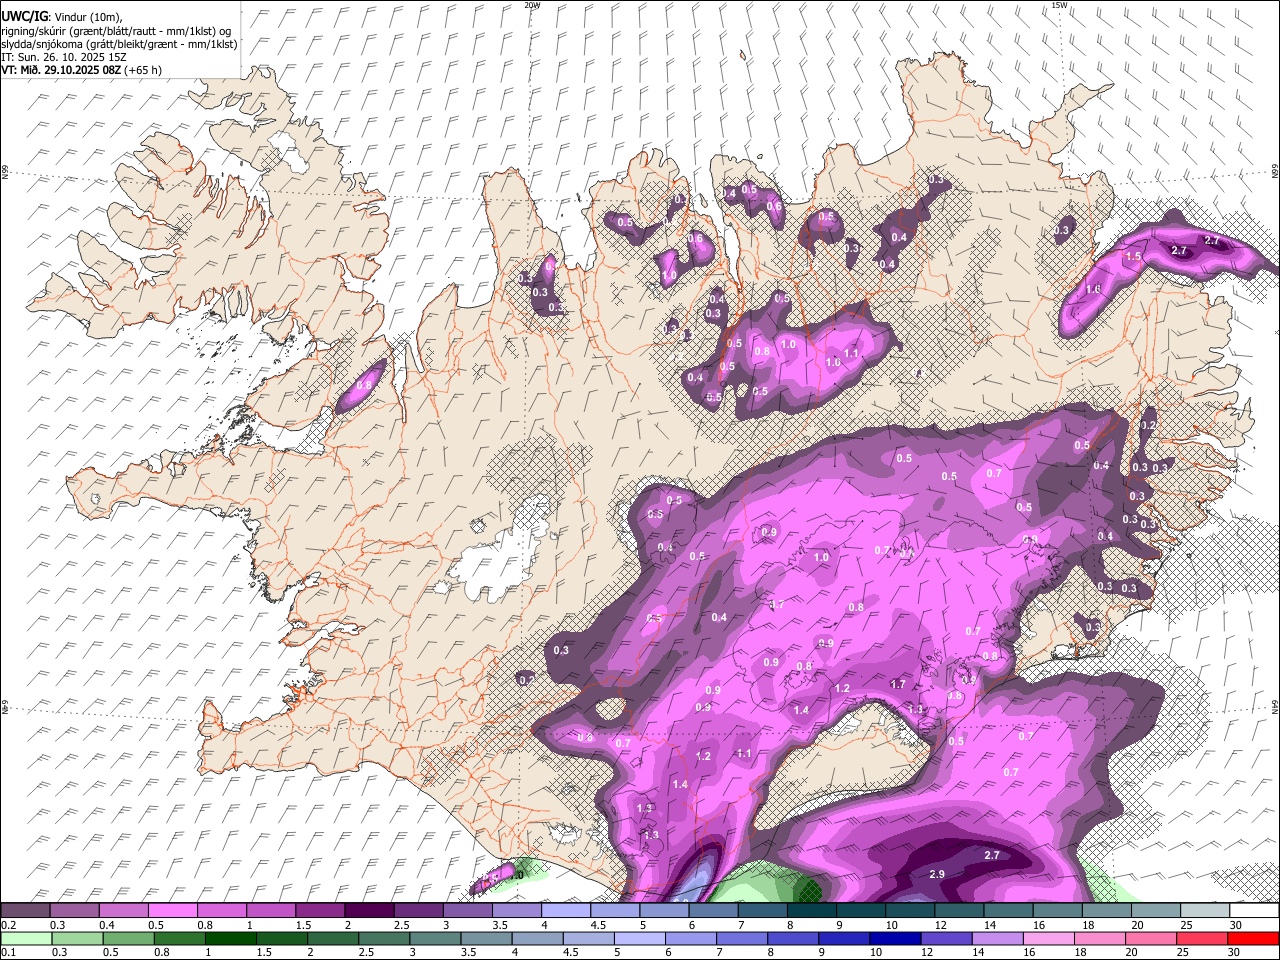The image size is (1280, 960).
Task: Select the lavender 4–4.5 swatch in top legend row
Action: coord(566,910)
